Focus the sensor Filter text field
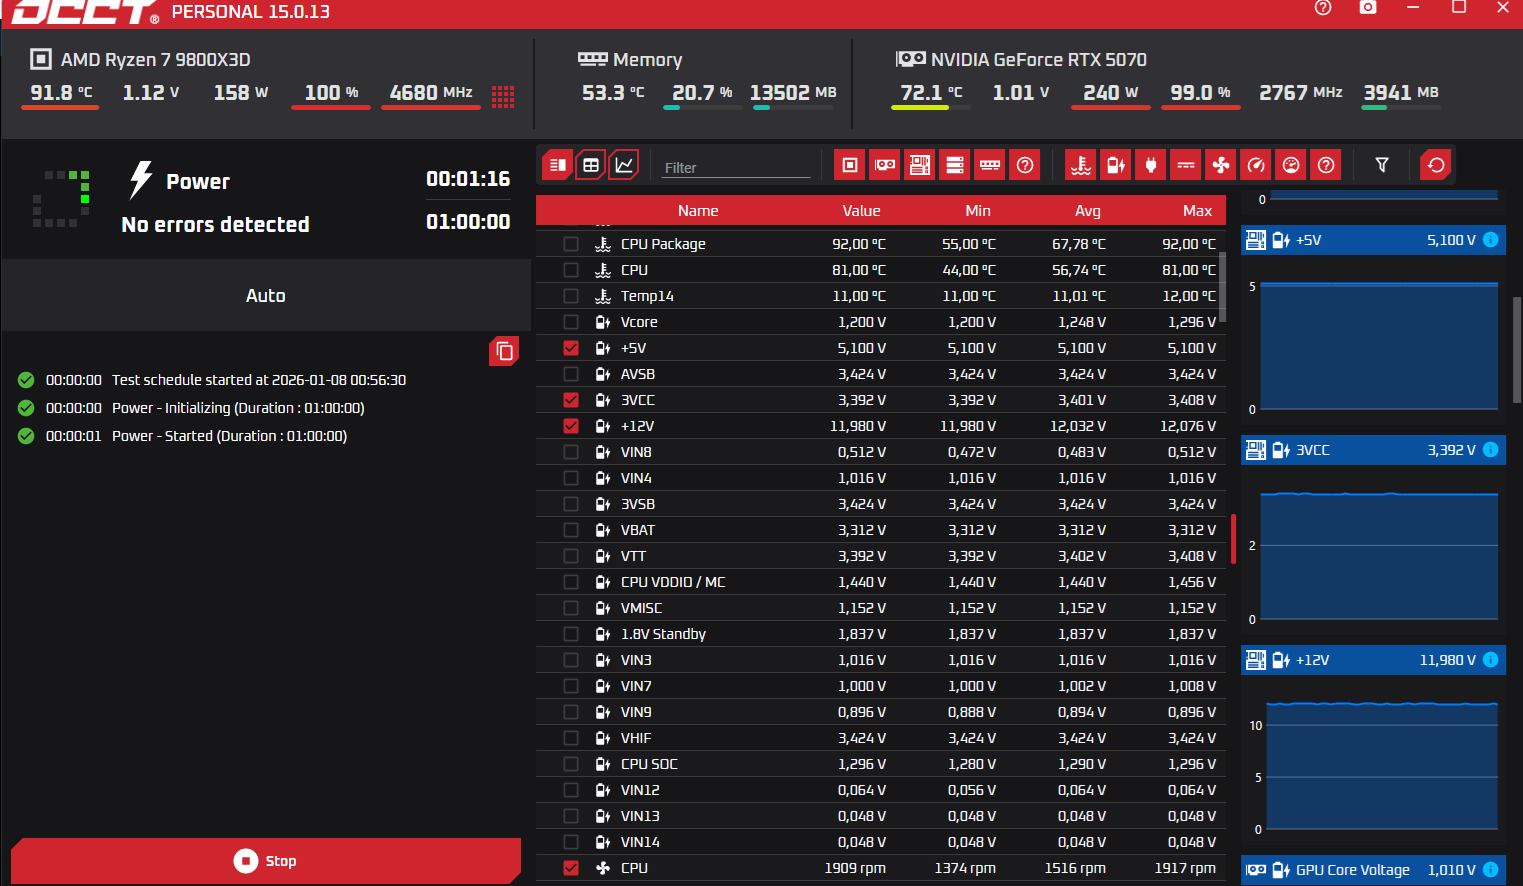Image resolution: width=1523 pixels, height=886 pixels. pyautogui.click(x=735, y=167)
